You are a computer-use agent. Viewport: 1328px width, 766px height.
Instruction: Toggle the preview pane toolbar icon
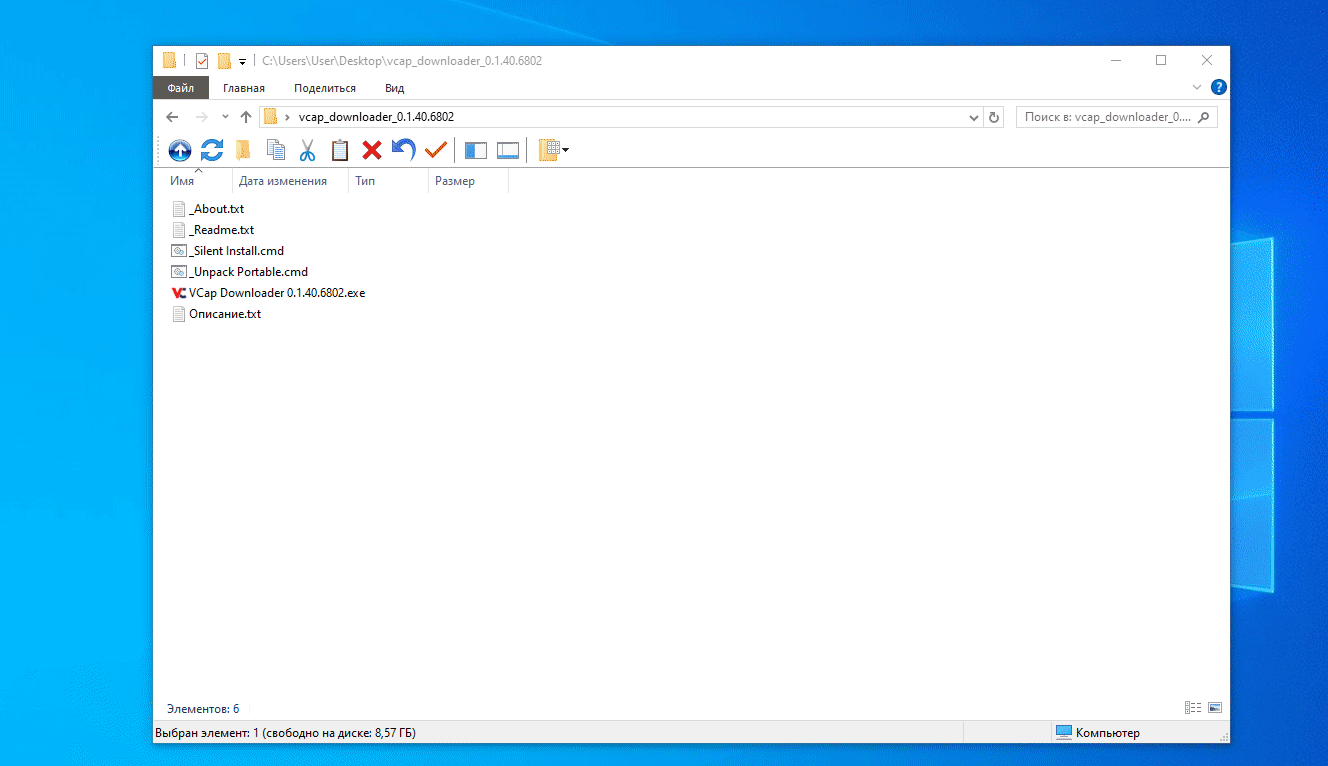click(x=508, y=150)
